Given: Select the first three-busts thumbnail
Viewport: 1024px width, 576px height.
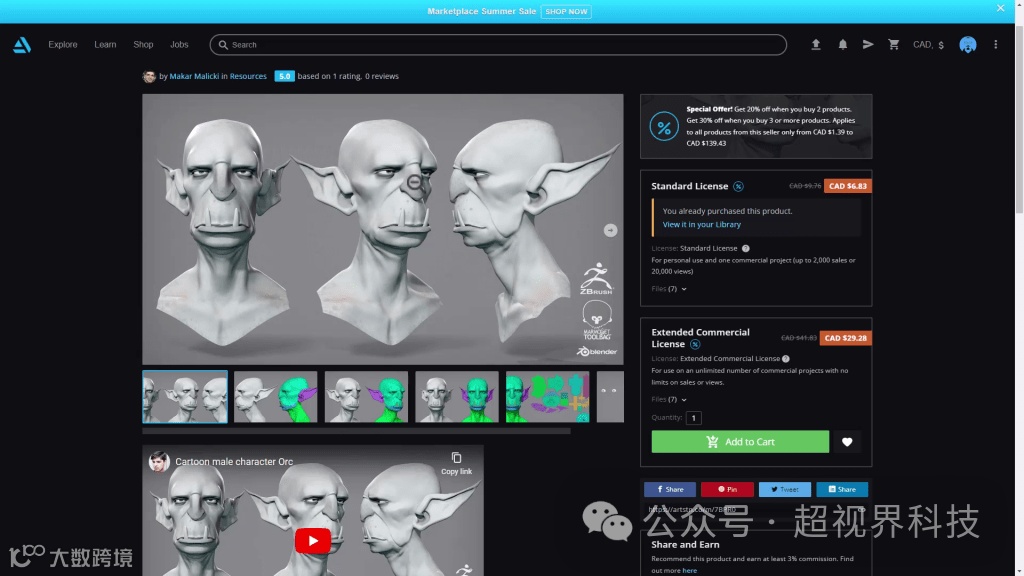Looking at the screenshot, I should point(185,396).
